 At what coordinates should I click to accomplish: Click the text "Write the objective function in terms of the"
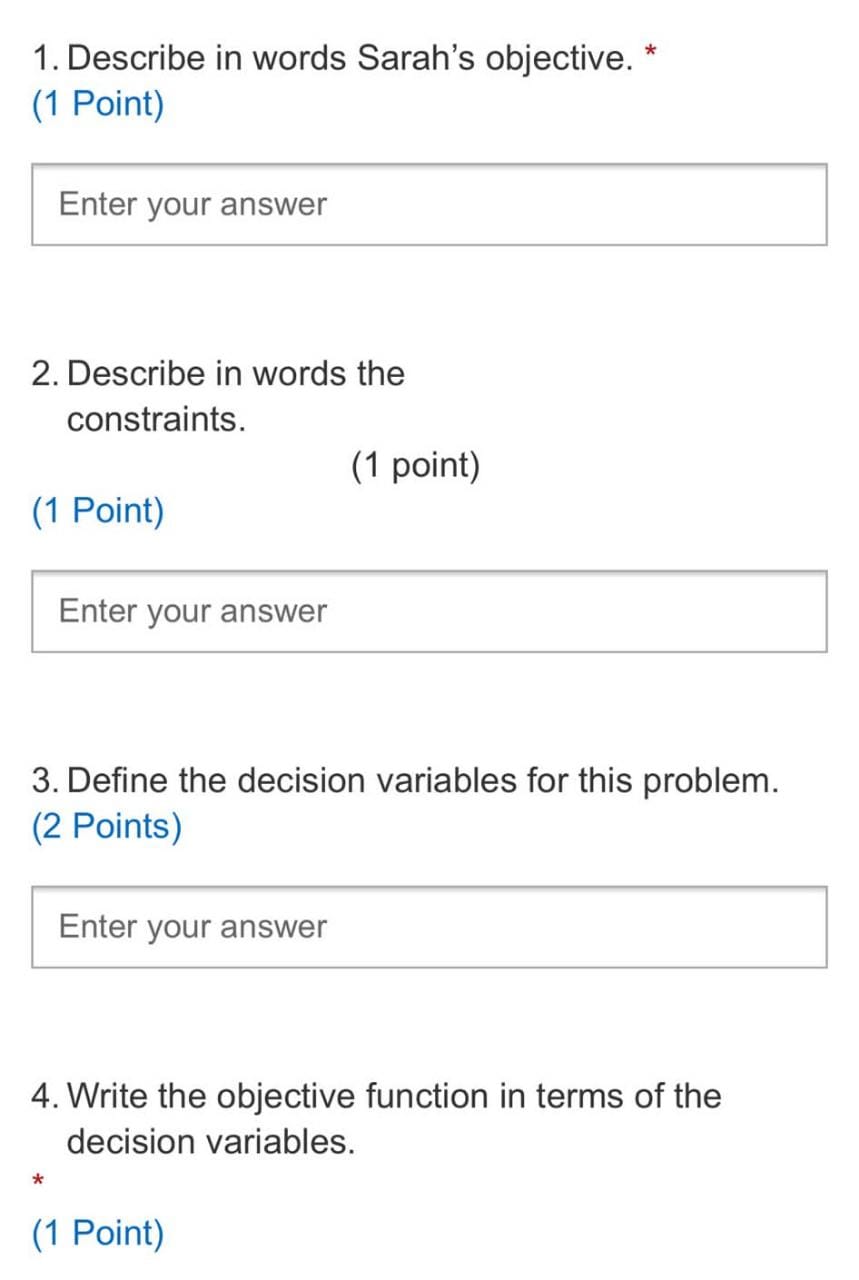tap(394, 1096)
